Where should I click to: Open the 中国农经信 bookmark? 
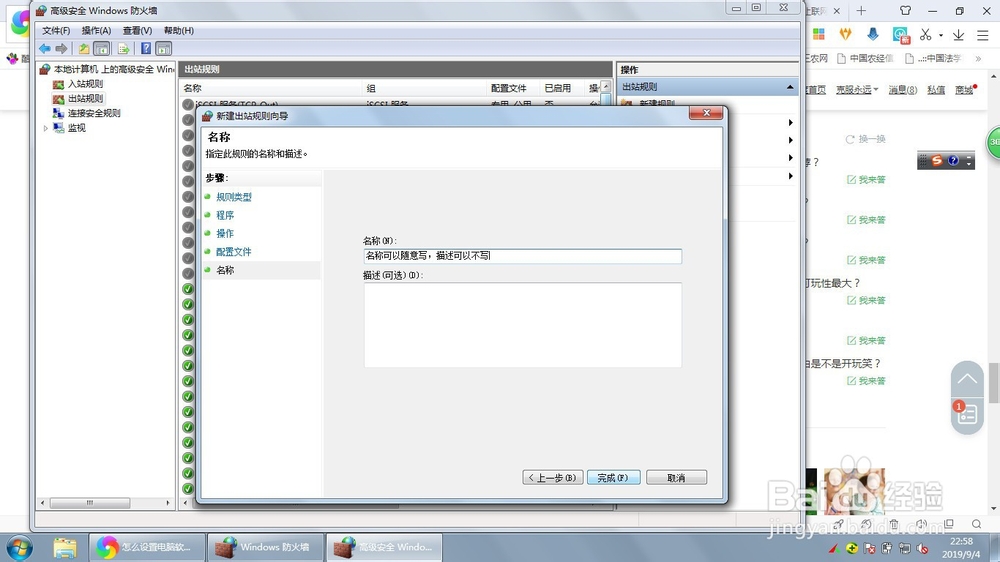tap(865, 58)
